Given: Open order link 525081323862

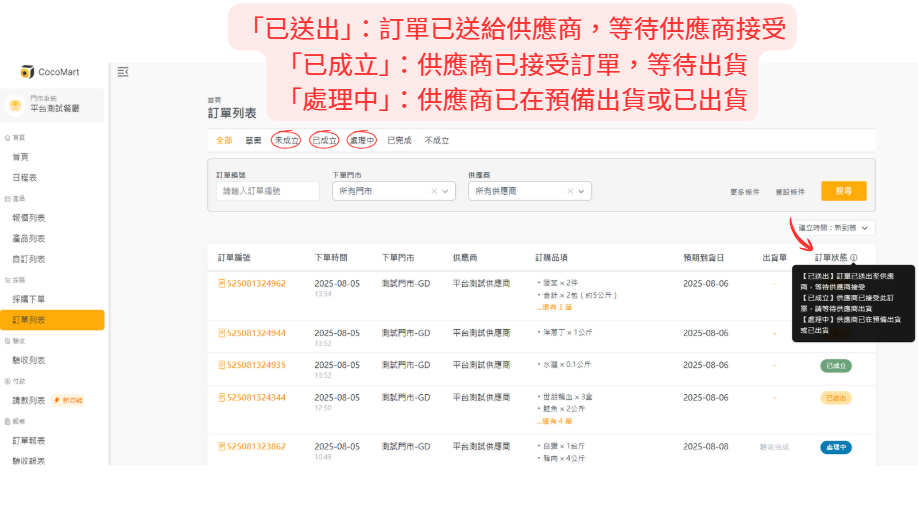Looking at the screenshot, I should pos(256,447).
